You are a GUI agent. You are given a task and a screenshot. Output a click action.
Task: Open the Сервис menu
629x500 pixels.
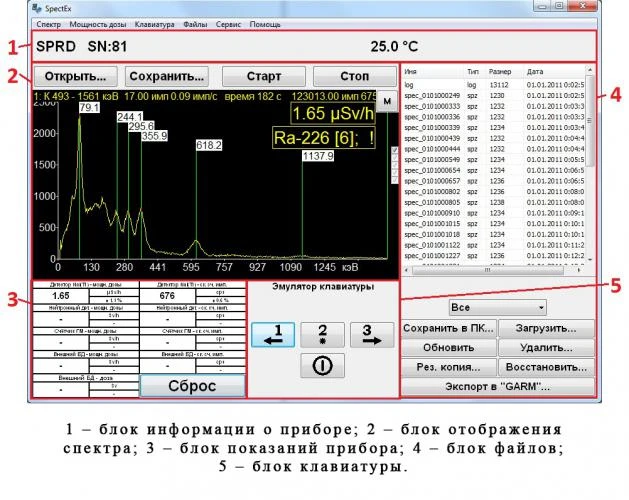click(x=228, y=24)
